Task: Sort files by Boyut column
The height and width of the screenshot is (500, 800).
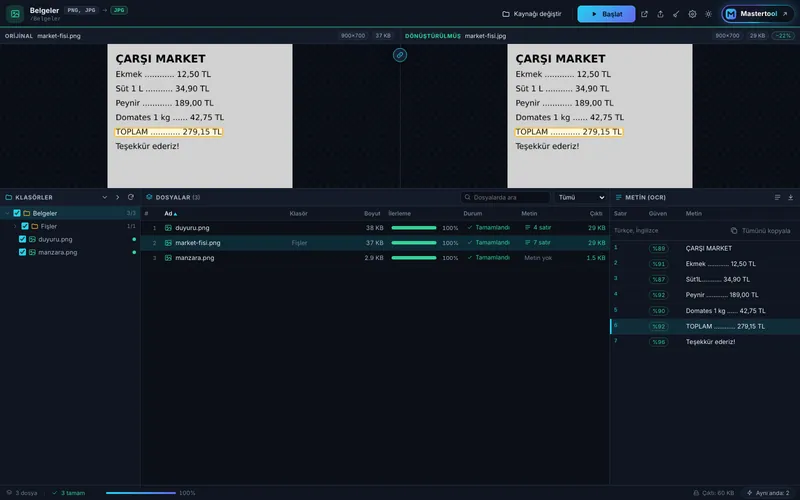Action: pos(372,214)
